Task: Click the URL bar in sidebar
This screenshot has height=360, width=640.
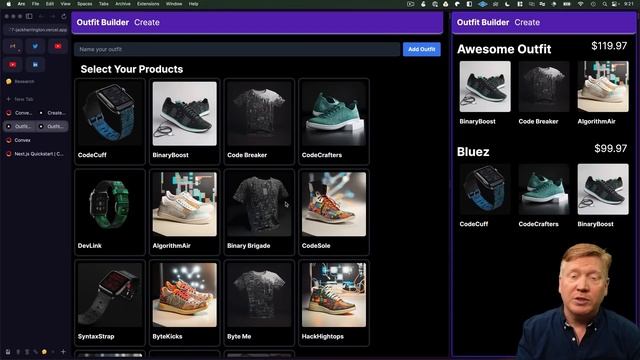Action: [36, 30]
